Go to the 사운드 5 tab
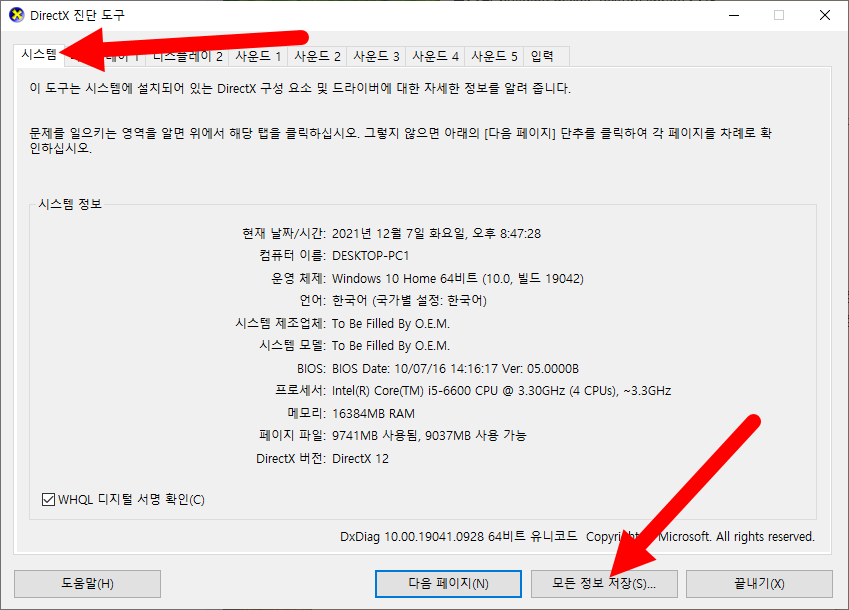This screenshot has height=610, width=849. pos(494,56)
